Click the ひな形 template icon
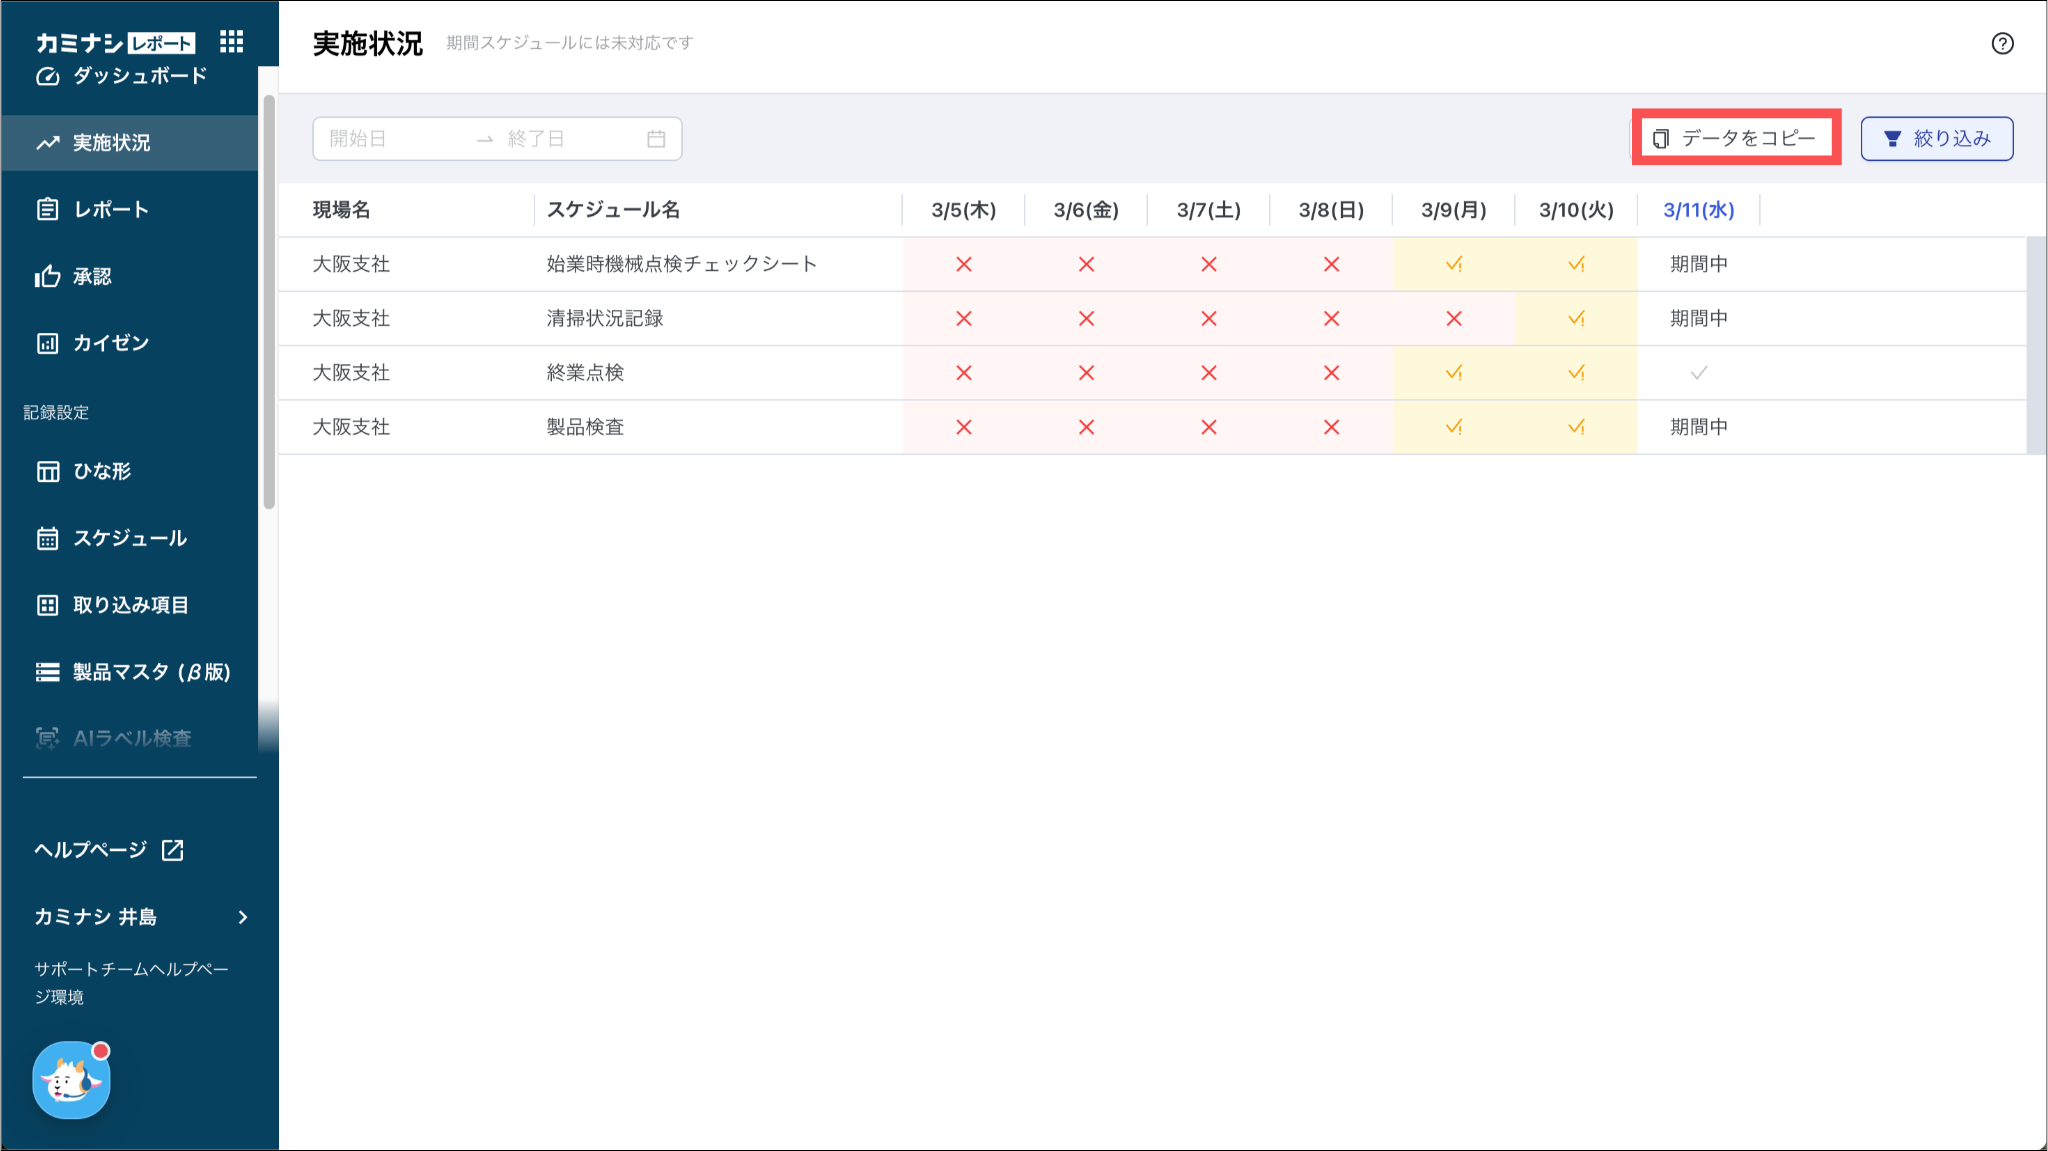 point(47,472)
